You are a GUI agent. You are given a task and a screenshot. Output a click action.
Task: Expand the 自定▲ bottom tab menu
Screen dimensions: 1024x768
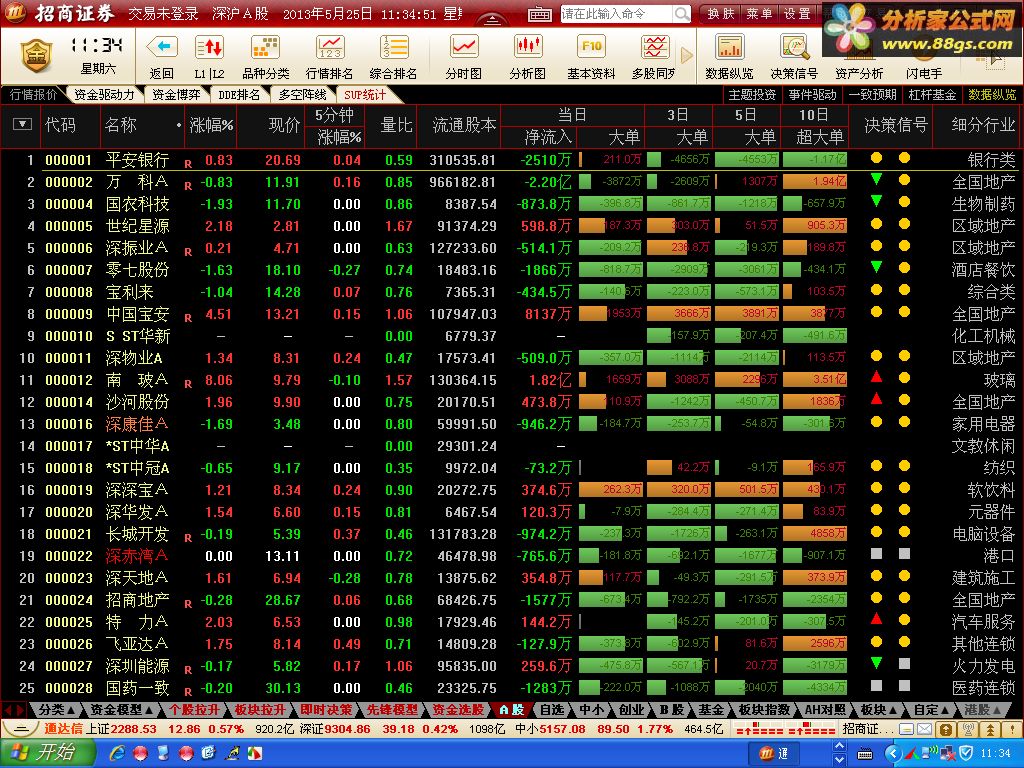(931, 709)
